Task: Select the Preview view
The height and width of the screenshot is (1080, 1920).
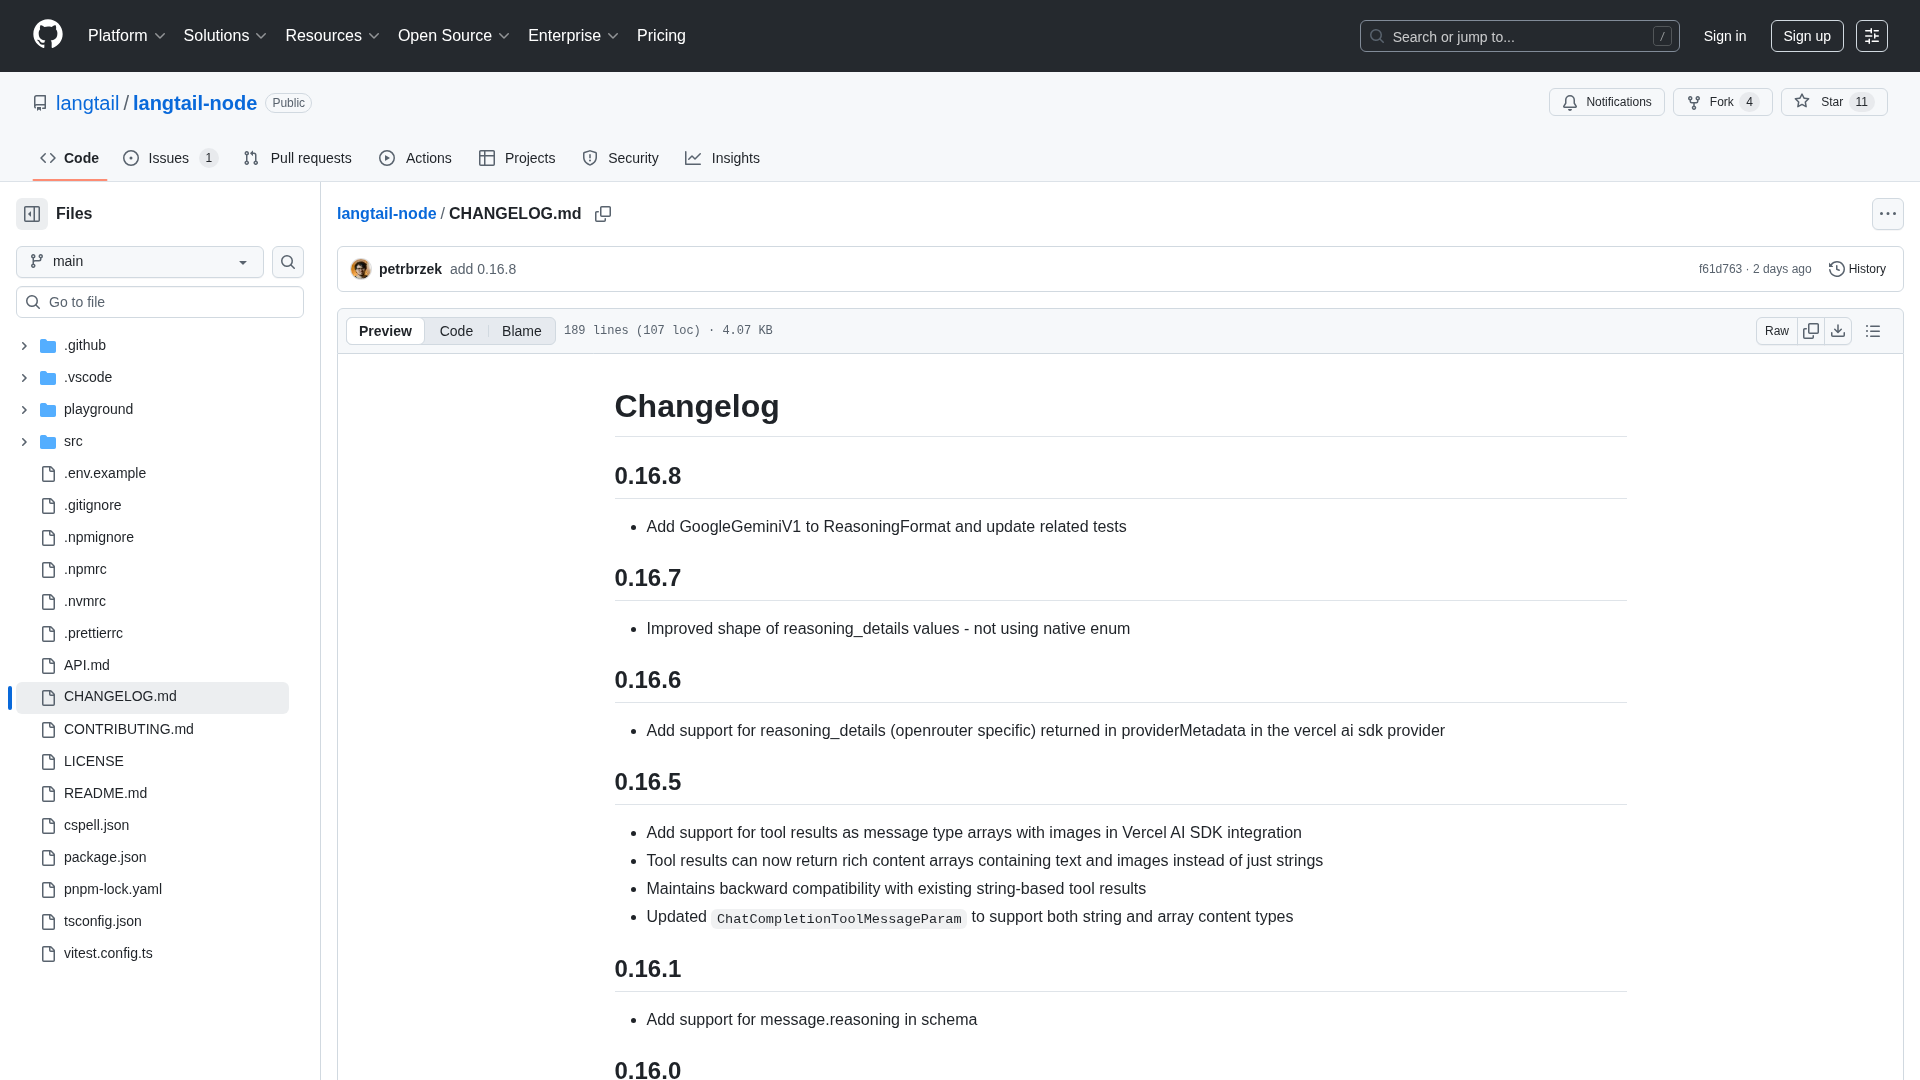Action: click(x=385, y=331)
